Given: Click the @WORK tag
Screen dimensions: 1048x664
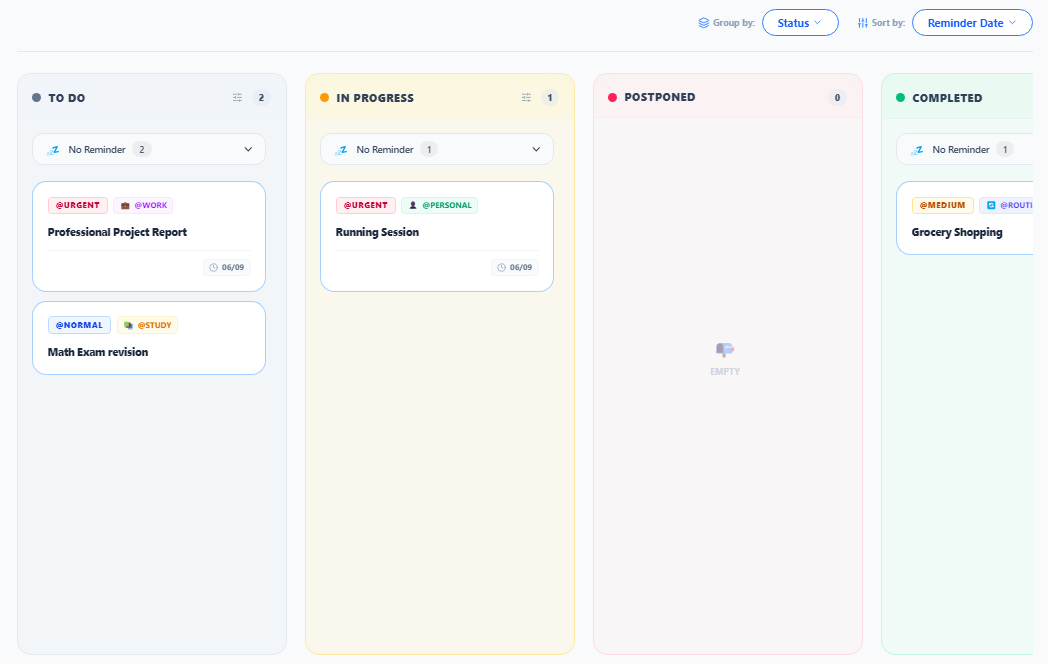Looking at the screenshot, I should (143, 205).
